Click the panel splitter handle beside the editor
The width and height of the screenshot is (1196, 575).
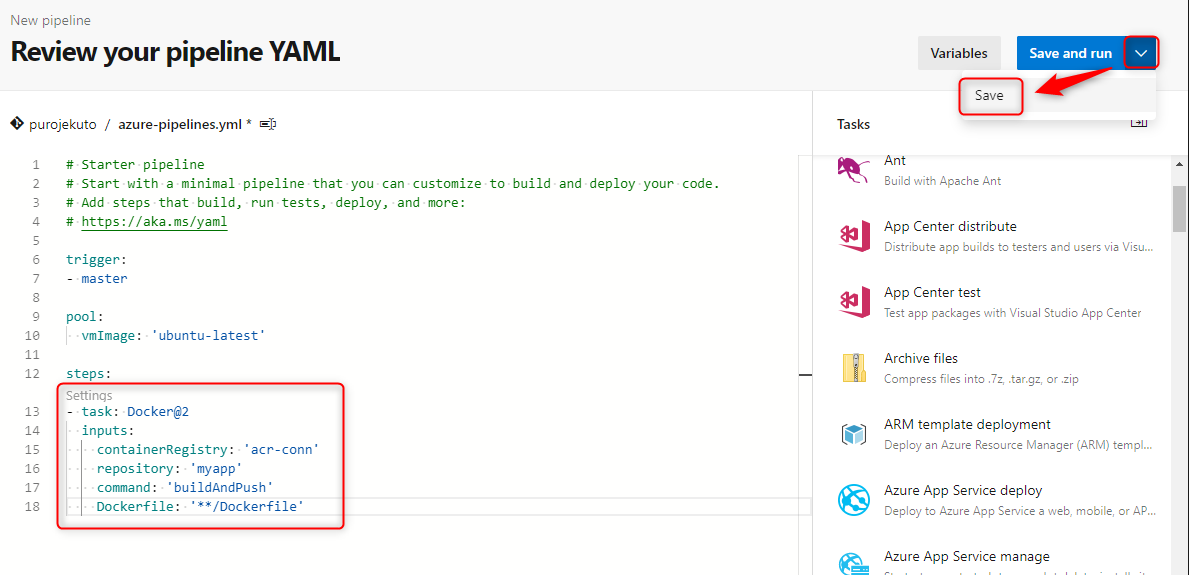(805, 374)
